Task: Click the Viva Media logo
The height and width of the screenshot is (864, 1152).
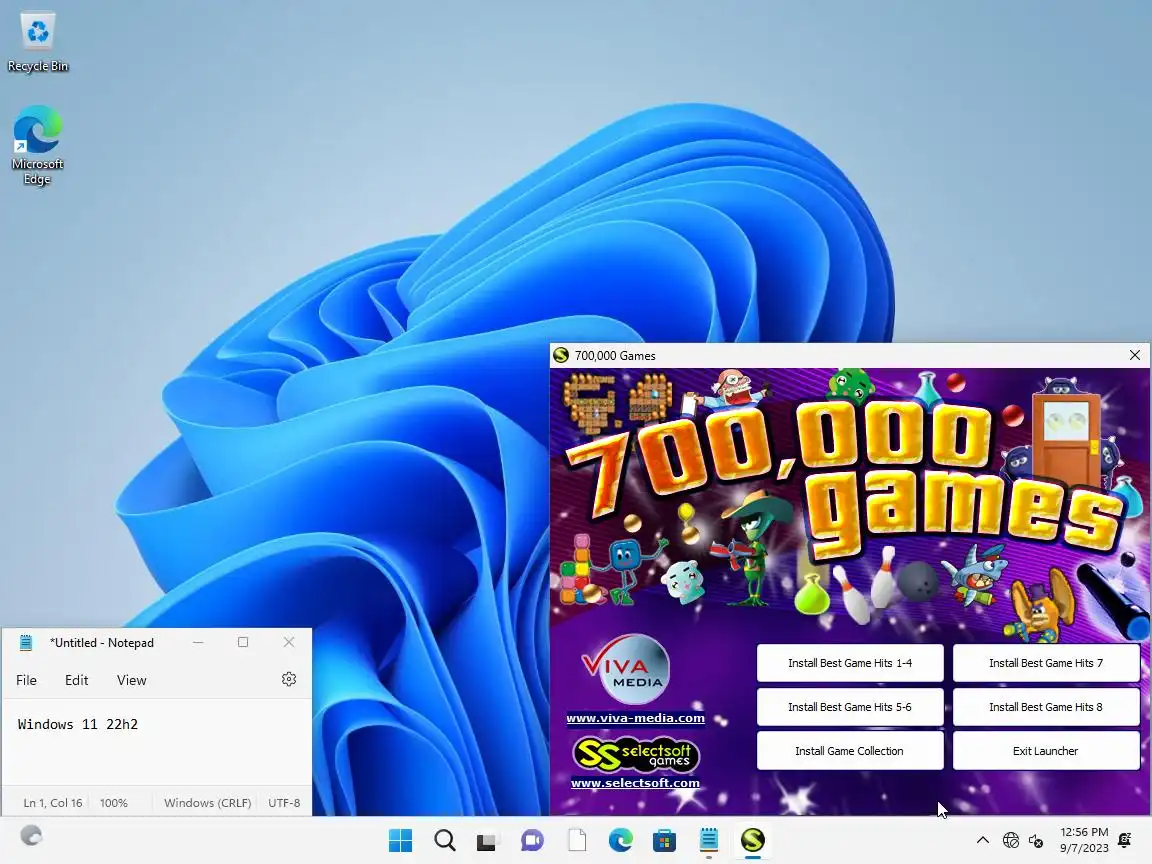Action: click(x=627, y=669)
